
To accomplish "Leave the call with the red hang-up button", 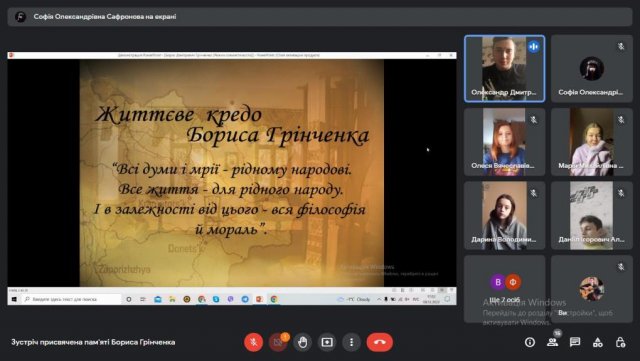I will click(x=380, y=342).
